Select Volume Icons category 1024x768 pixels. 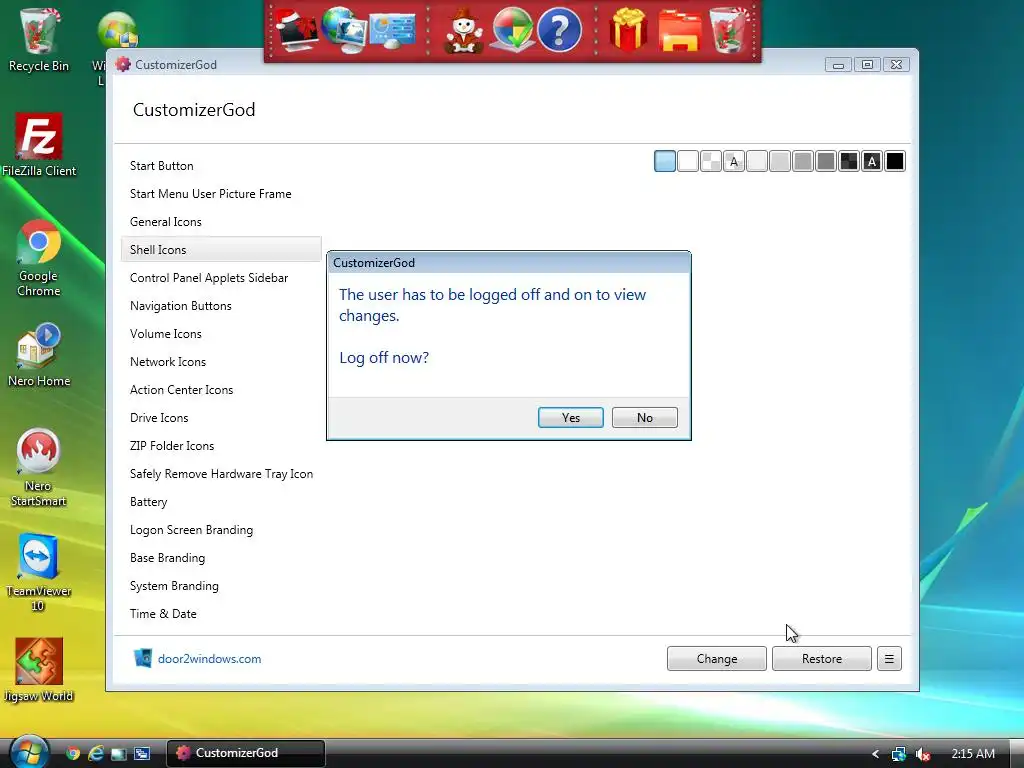click(221, 334)
